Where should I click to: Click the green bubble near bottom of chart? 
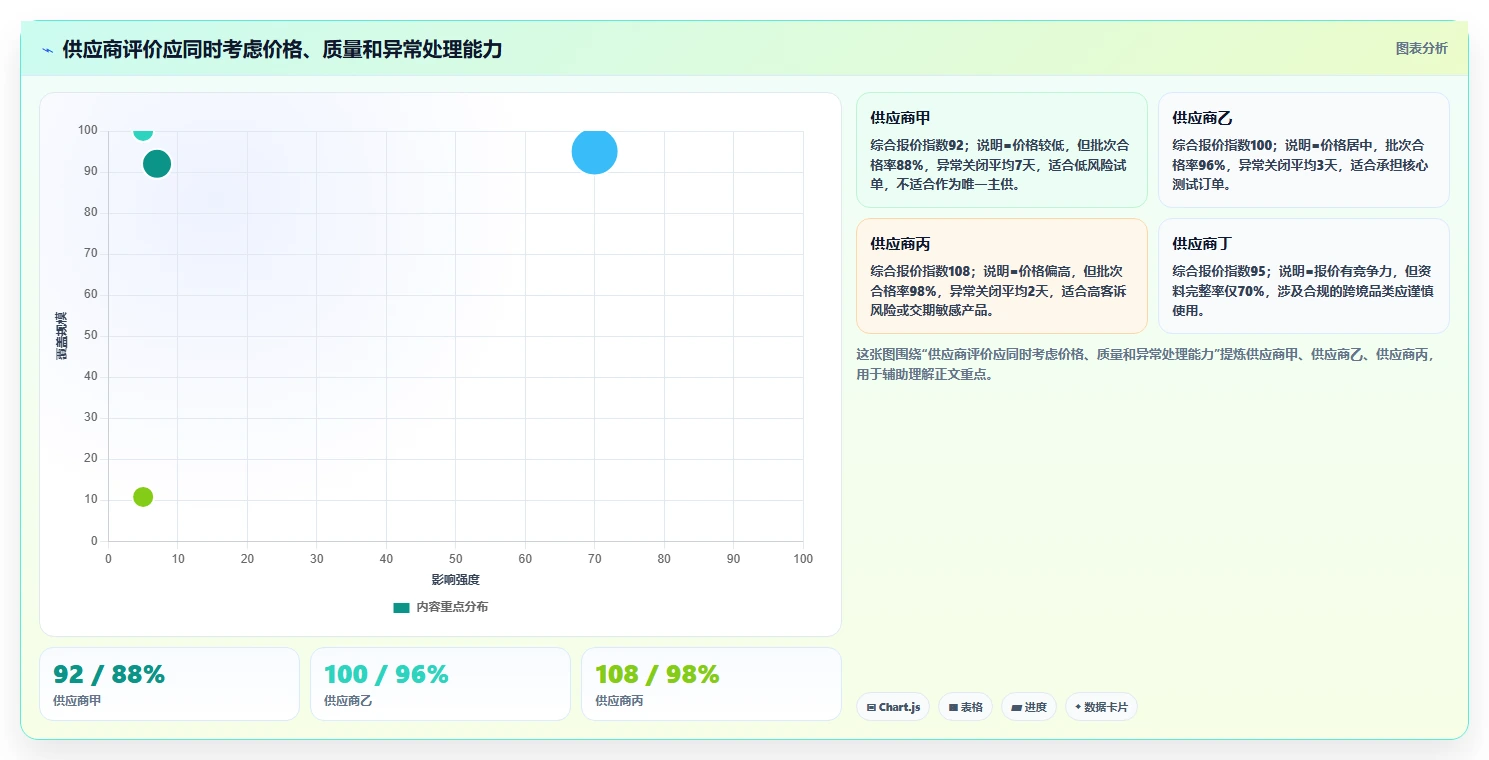pyautogui.click(x=143, y=497)
